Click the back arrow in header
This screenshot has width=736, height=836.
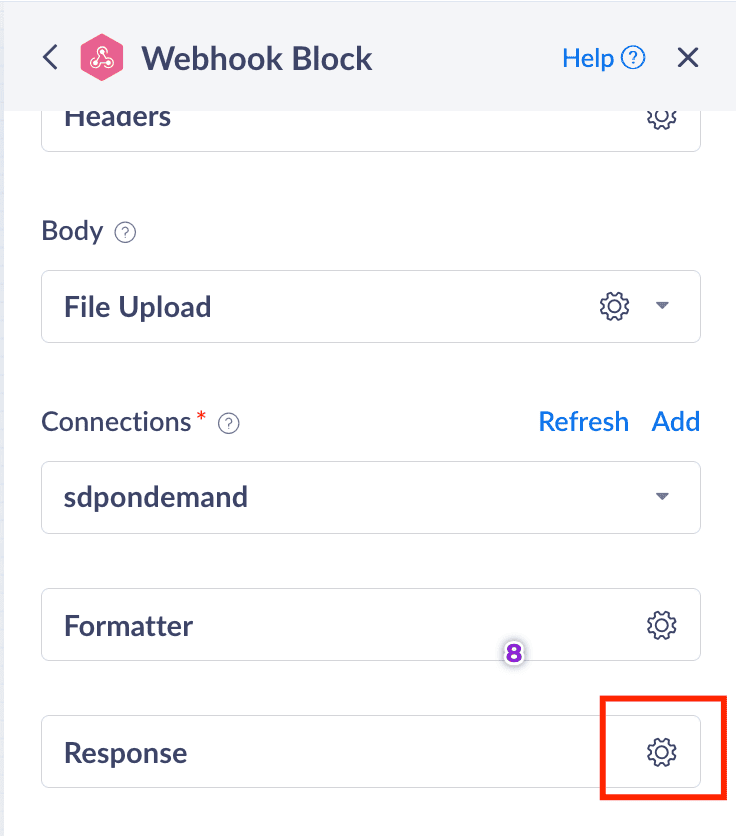click(50, 57)
